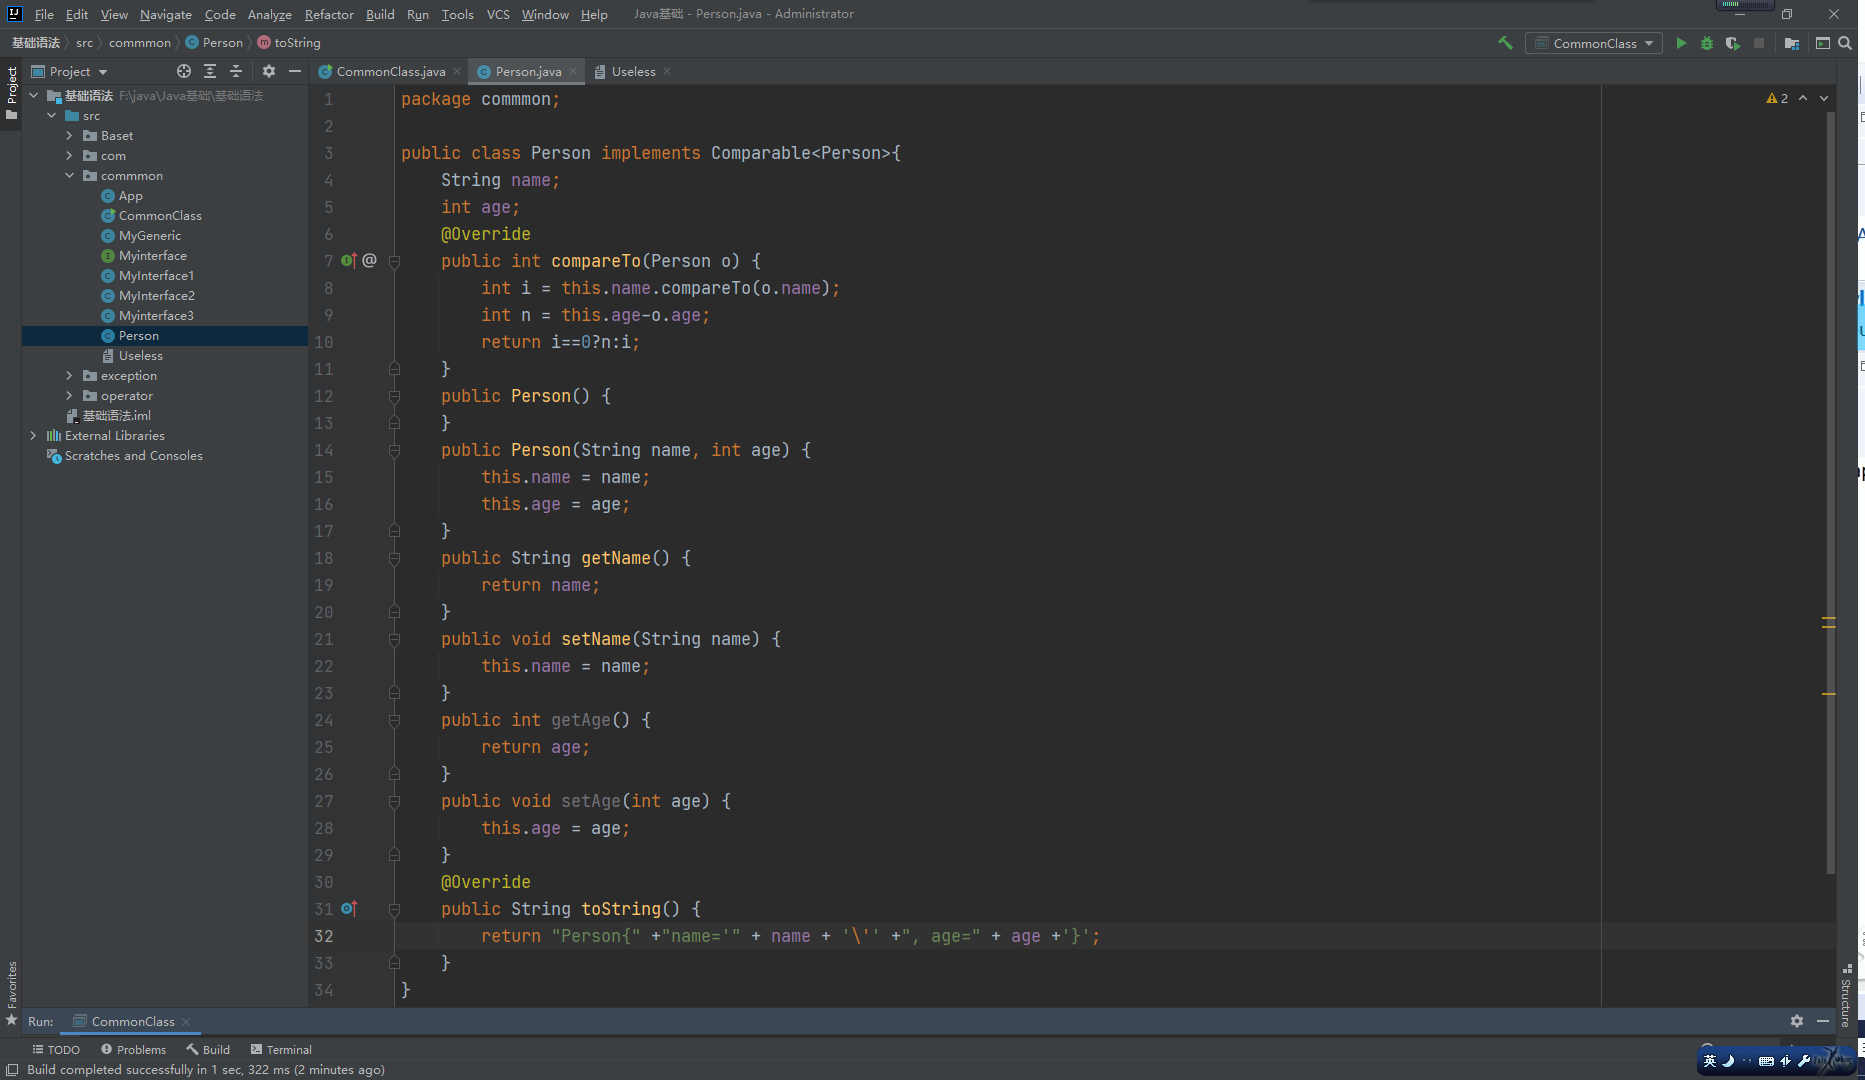Open the Terminal tool window
The width and height of the screenshot is (1865, 1080).
[x=281, y=1049]
